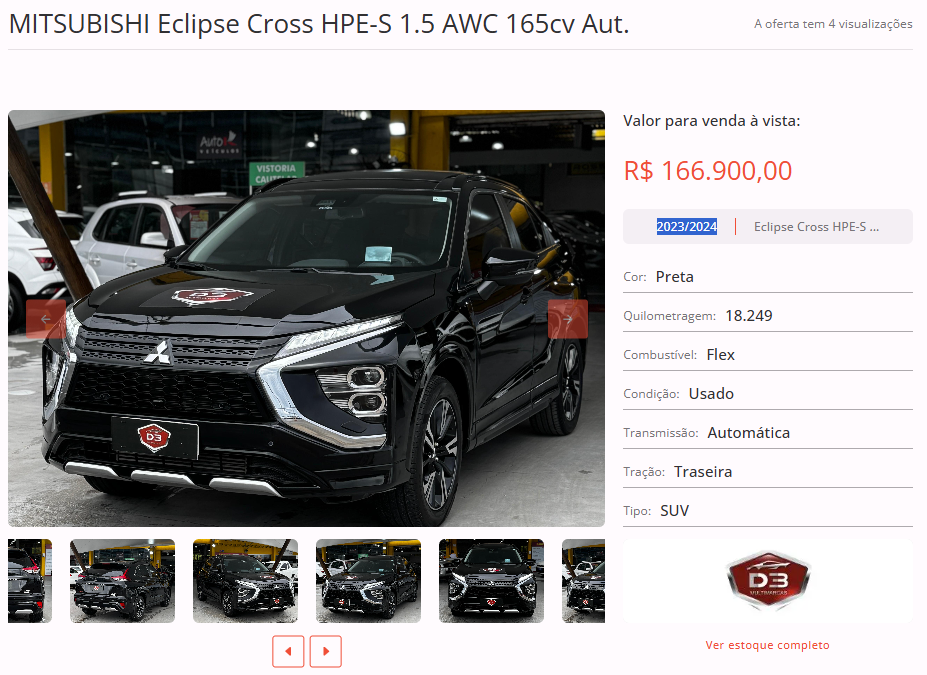
Task: Click the Quilometragem 18.249 row
Action: (768, 316)
